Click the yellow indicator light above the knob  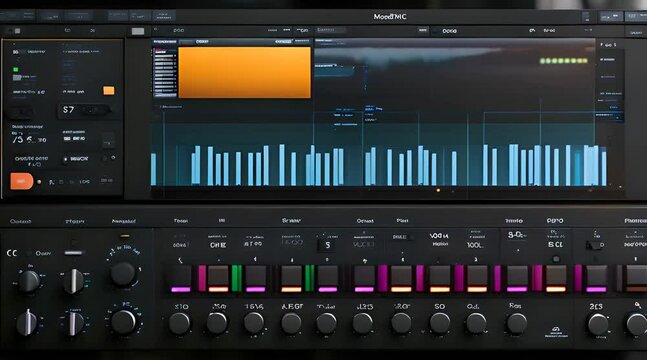point(125,236)
